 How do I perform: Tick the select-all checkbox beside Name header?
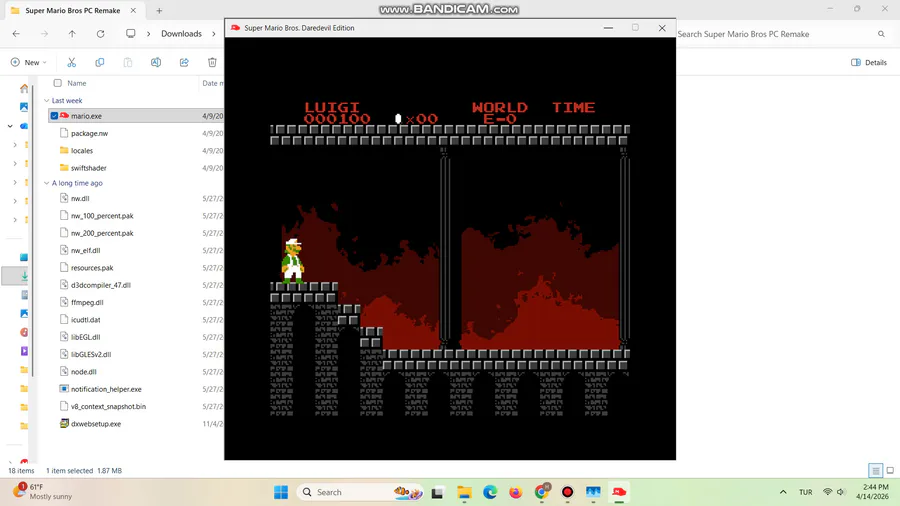(x=57, y=83)
